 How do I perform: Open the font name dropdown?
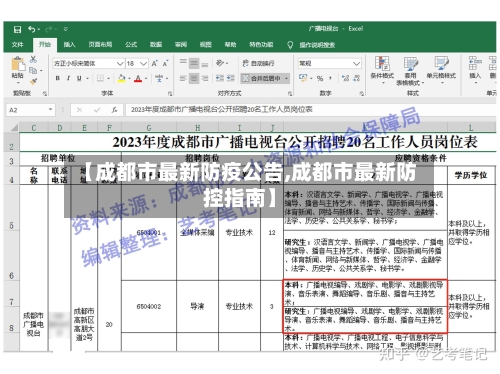point(120,63)
